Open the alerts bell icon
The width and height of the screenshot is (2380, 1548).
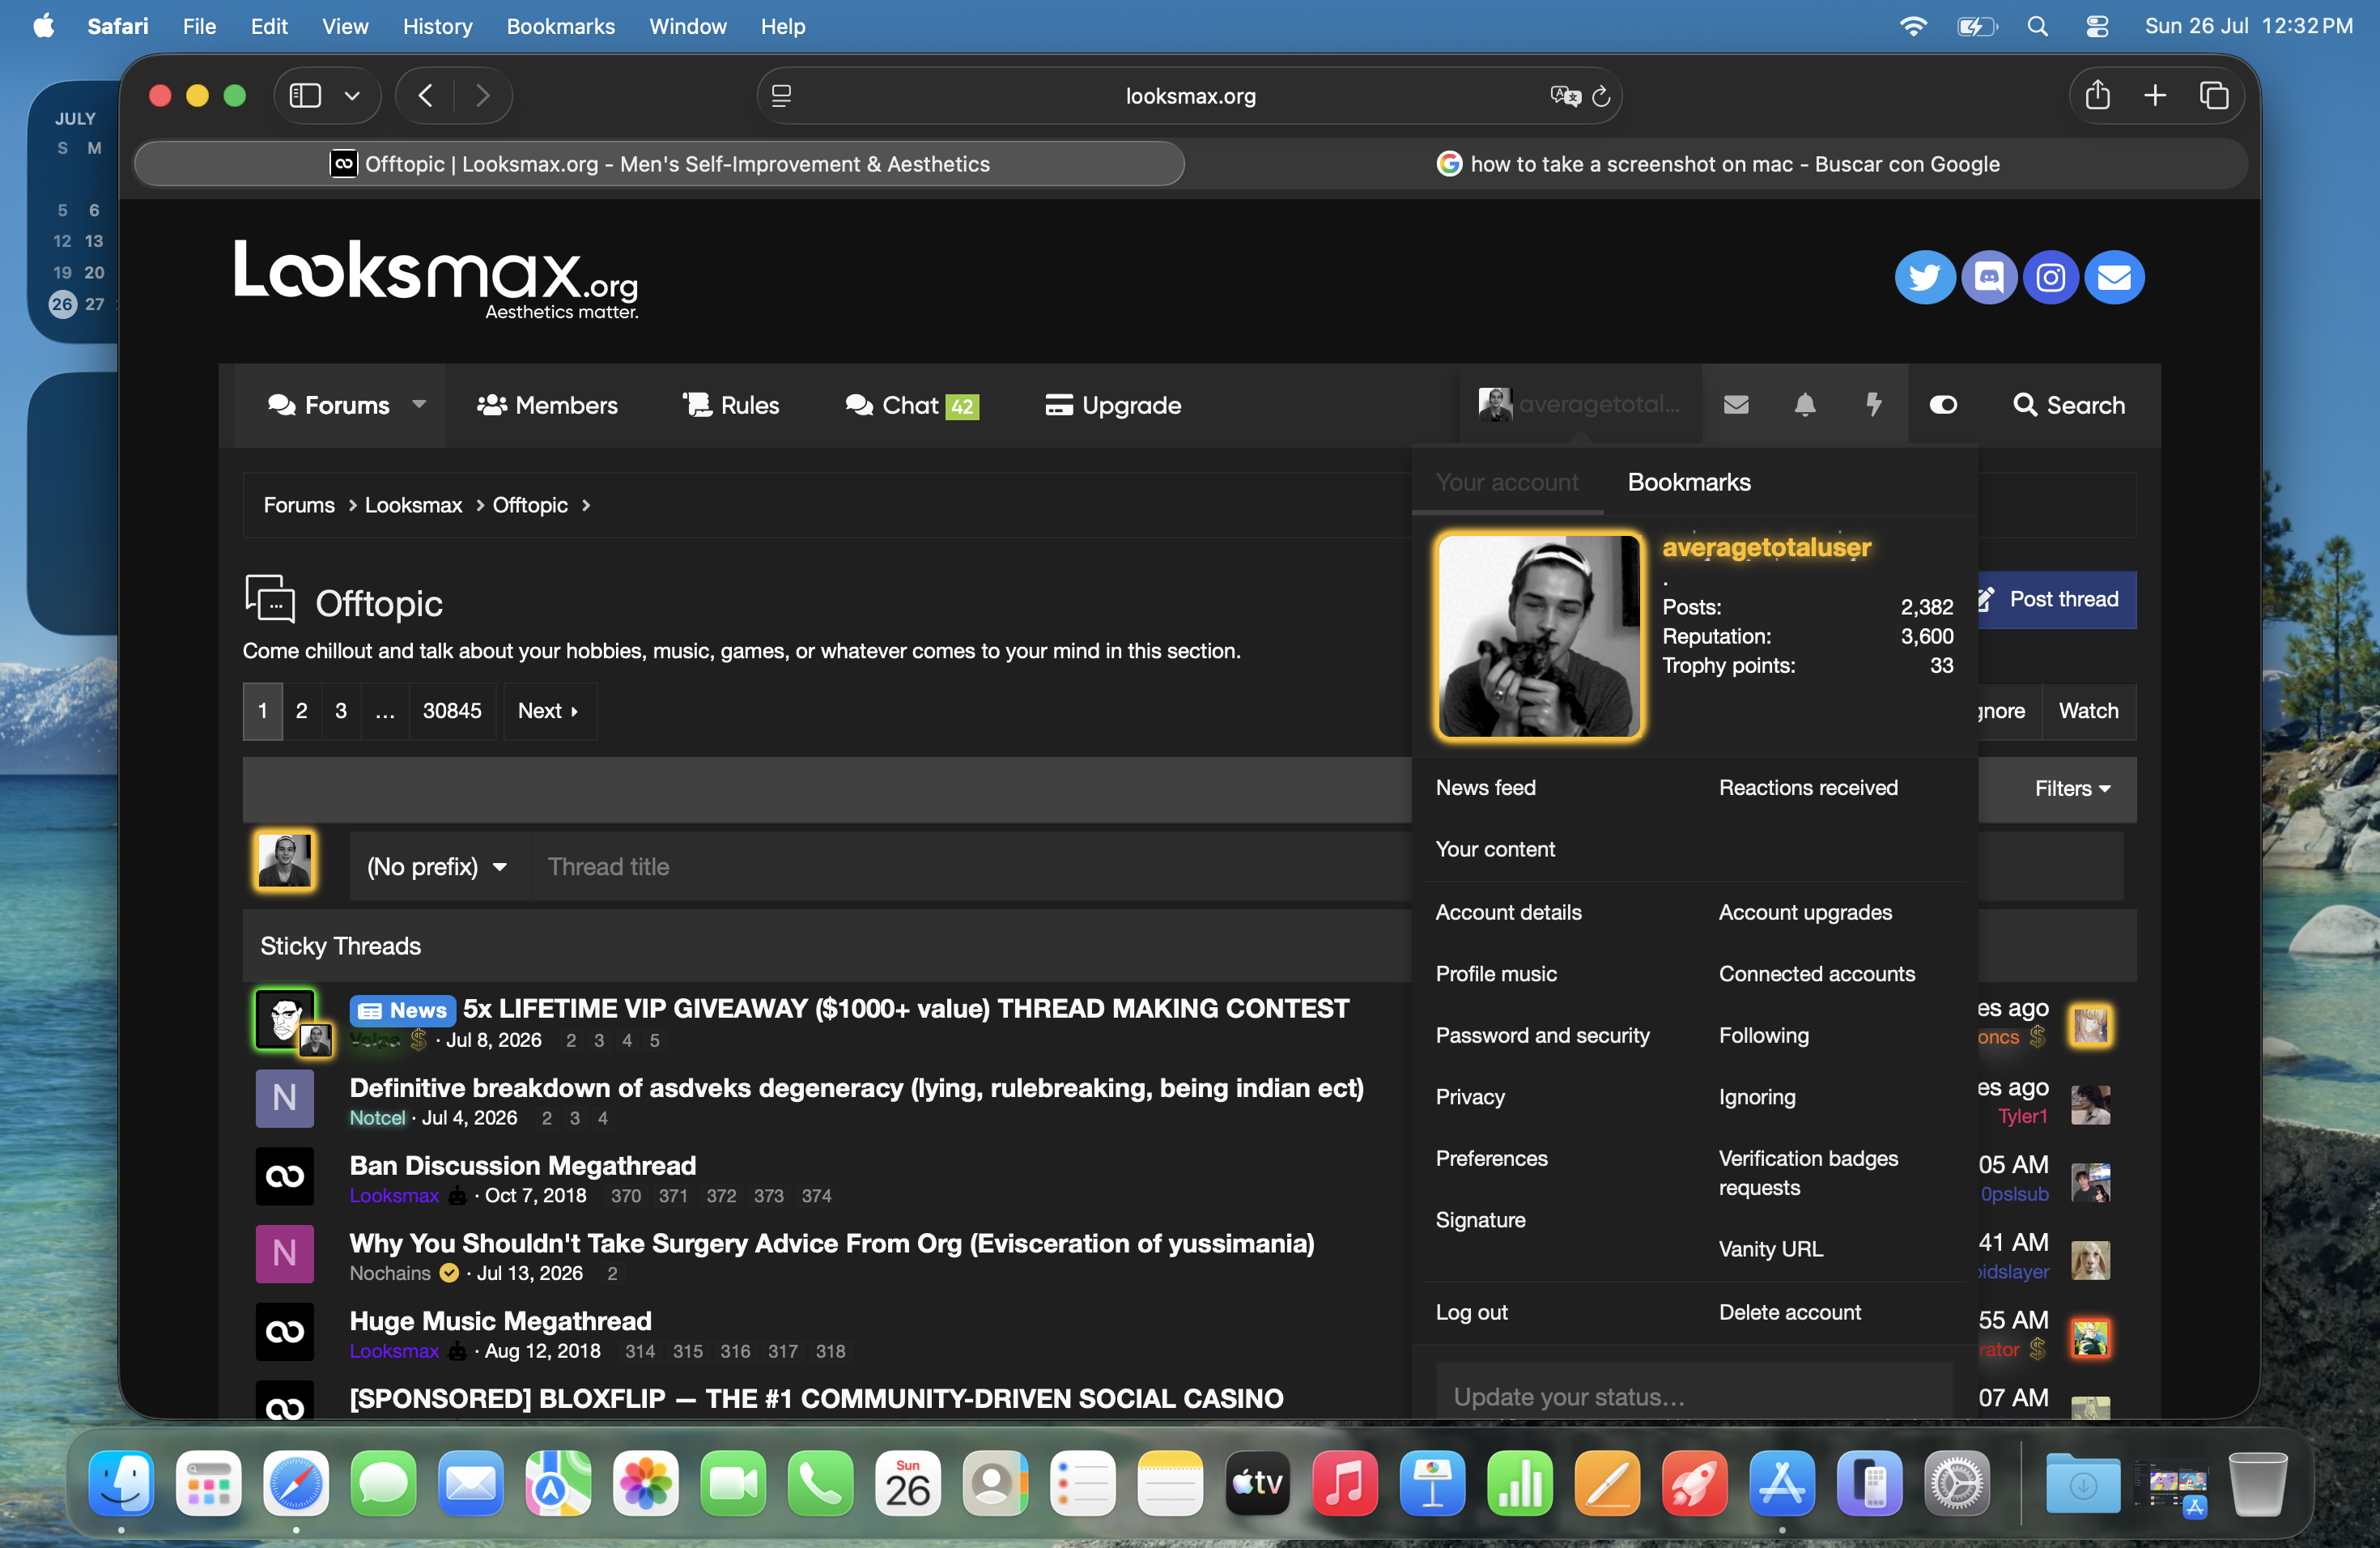click(x=1805, y=405)
